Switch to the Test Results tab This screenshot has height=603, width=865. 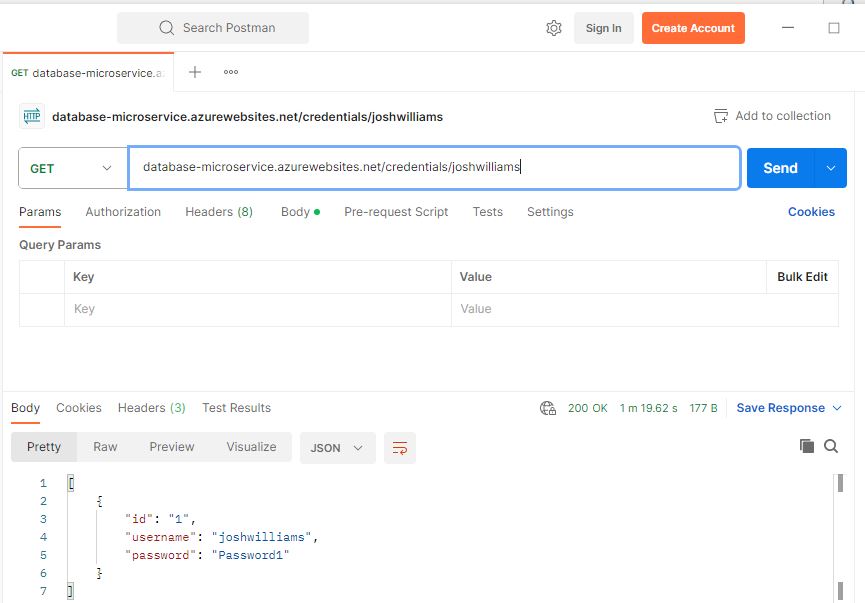point(236,407)
